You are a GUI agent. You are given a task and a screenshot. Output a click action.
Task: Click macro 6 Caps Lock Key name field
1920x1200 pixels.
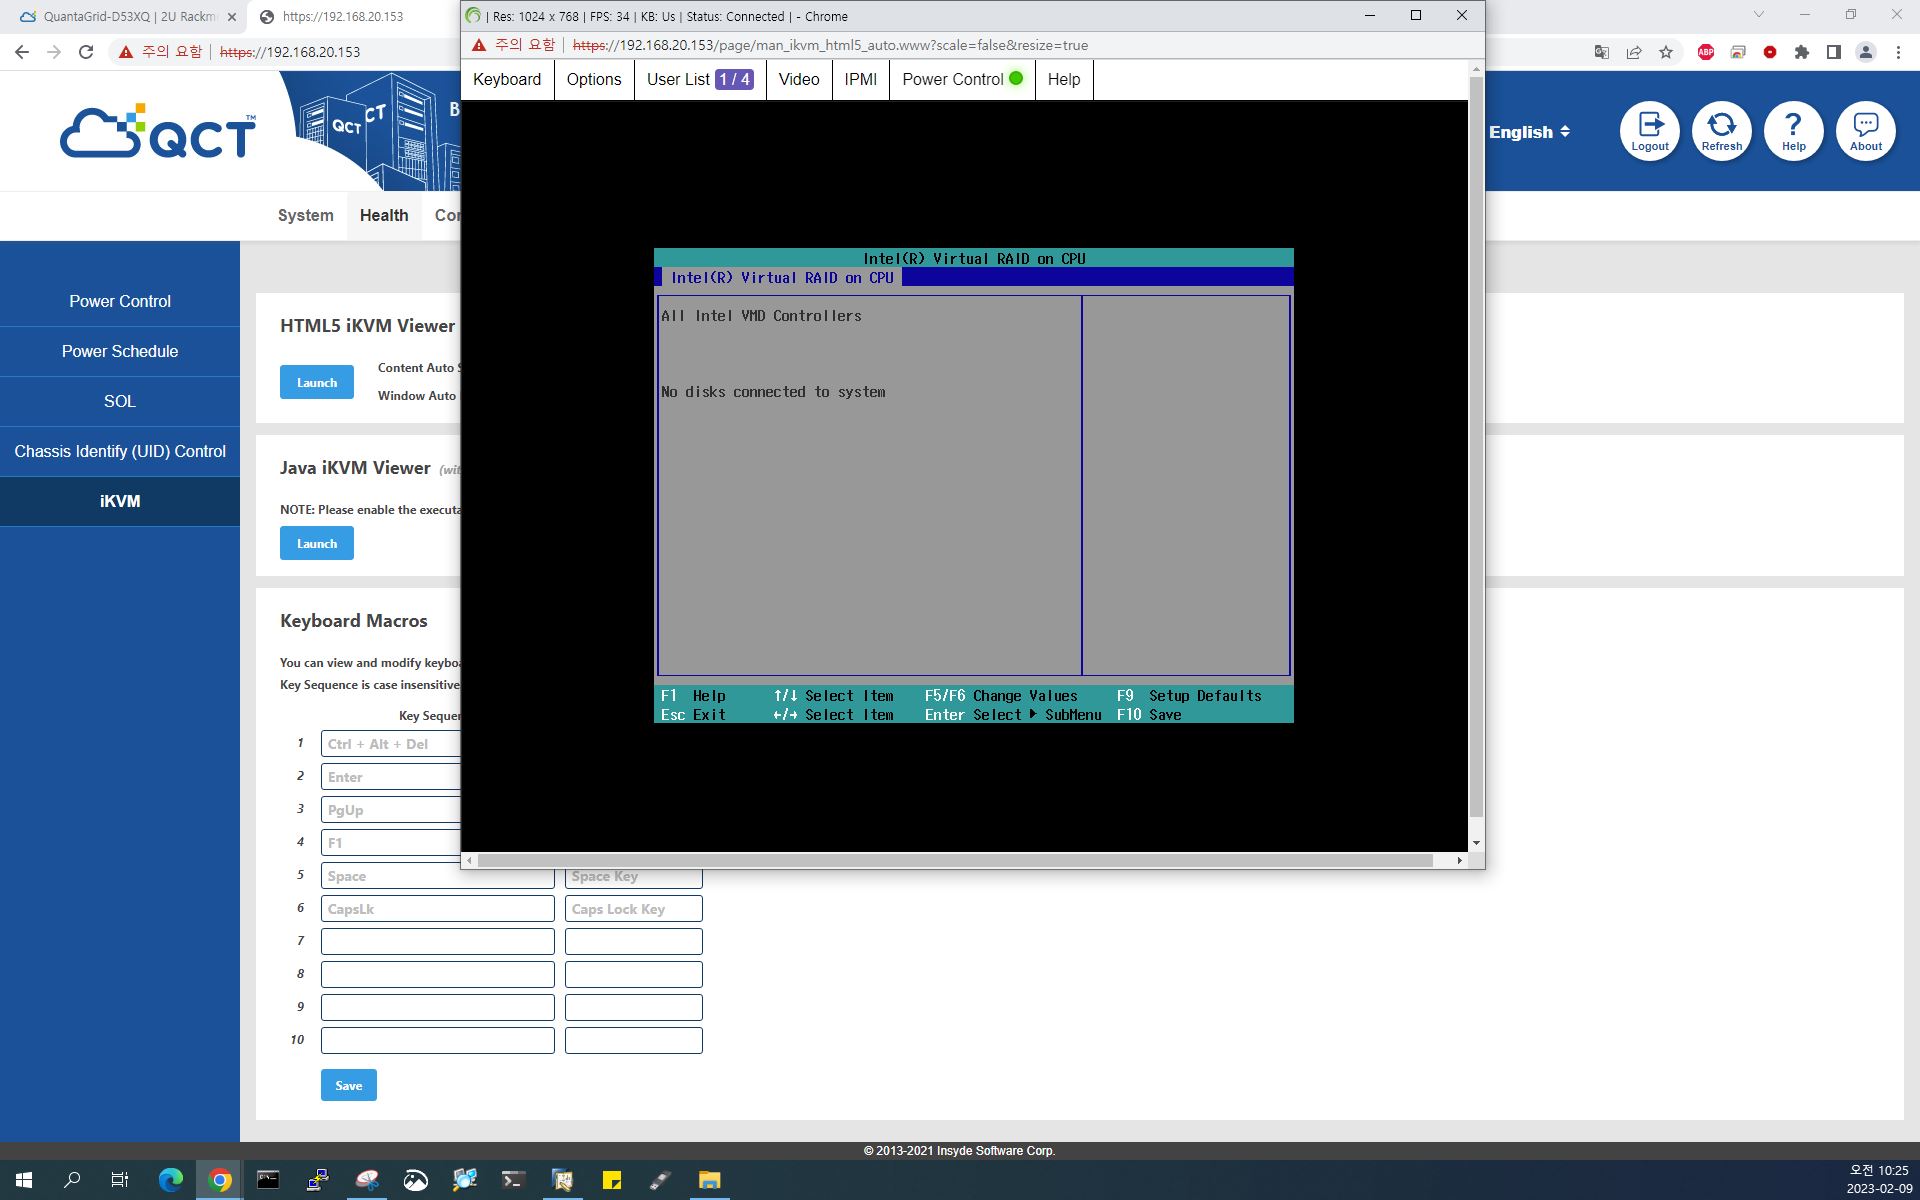[634, 908]
